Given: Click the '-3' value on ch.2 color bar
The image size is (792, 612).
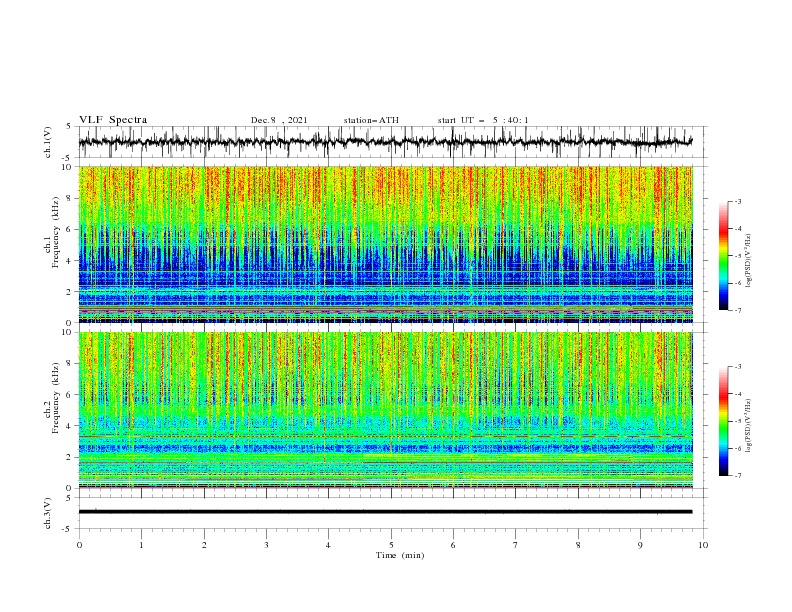Looking at the screenshot, I should 738,367.
